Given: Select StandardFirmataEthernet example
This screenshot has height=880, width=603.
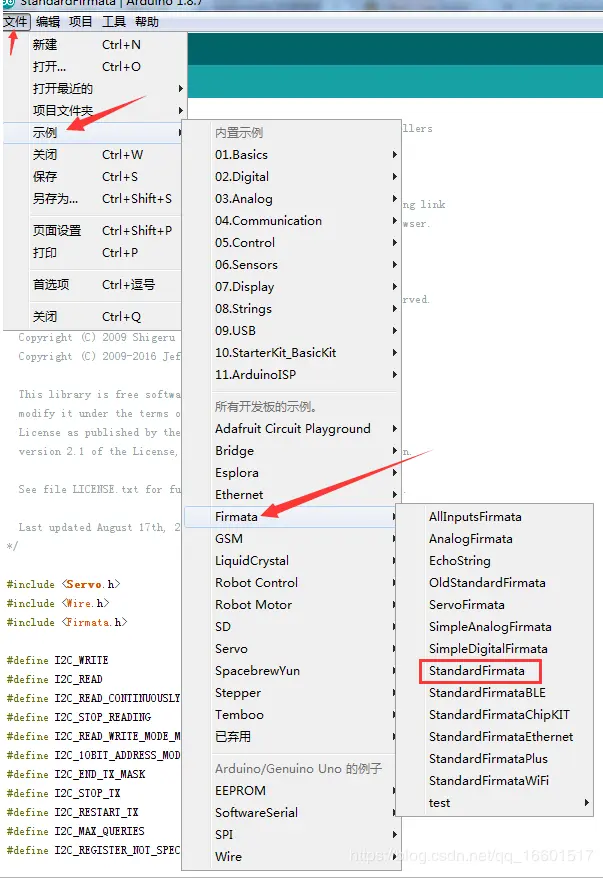Looking at the screenshot, I should 495,736.
